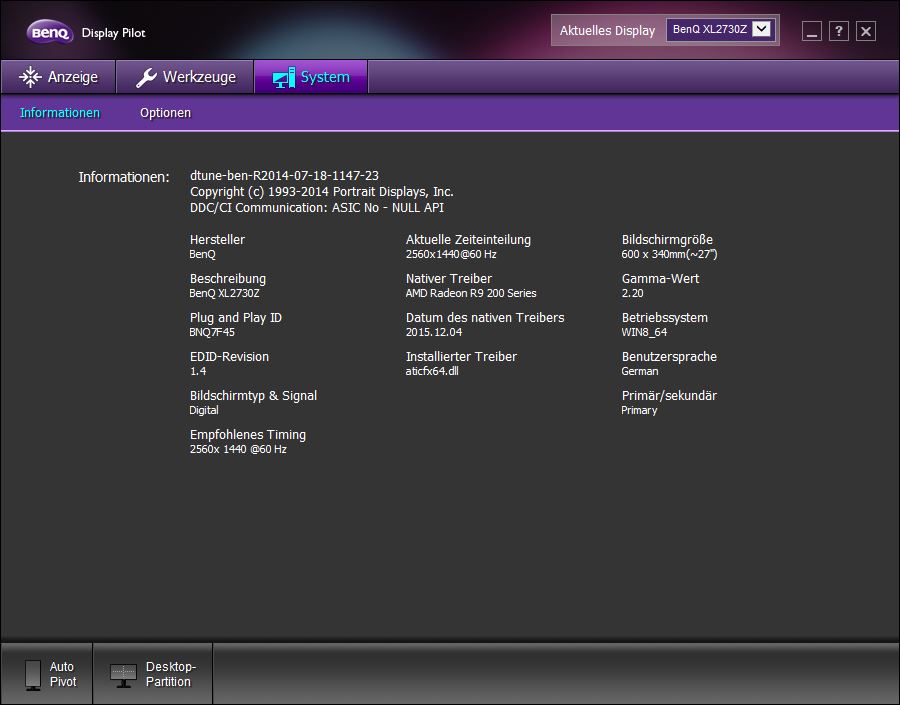Click the Desktop-Partition screen icon
Viewport: 900px width, 705px height.
[x=123, y=676]
